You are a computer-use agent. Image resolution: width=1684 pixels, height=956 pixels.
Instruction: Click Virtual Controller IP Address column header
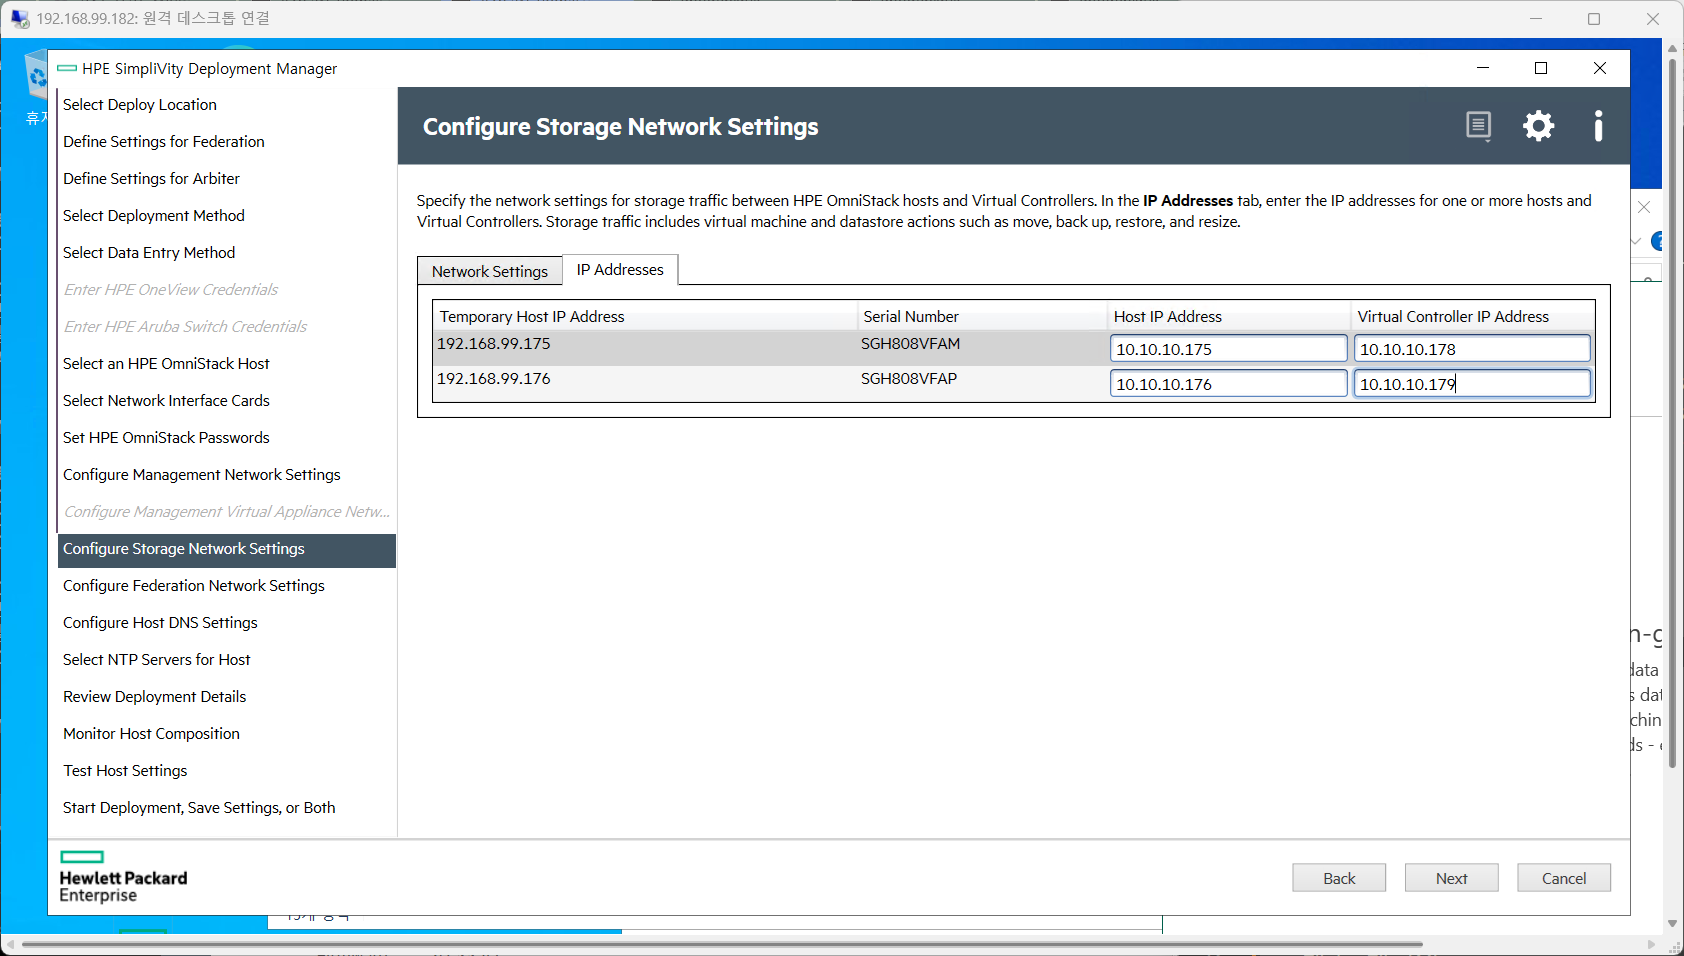1472,317
